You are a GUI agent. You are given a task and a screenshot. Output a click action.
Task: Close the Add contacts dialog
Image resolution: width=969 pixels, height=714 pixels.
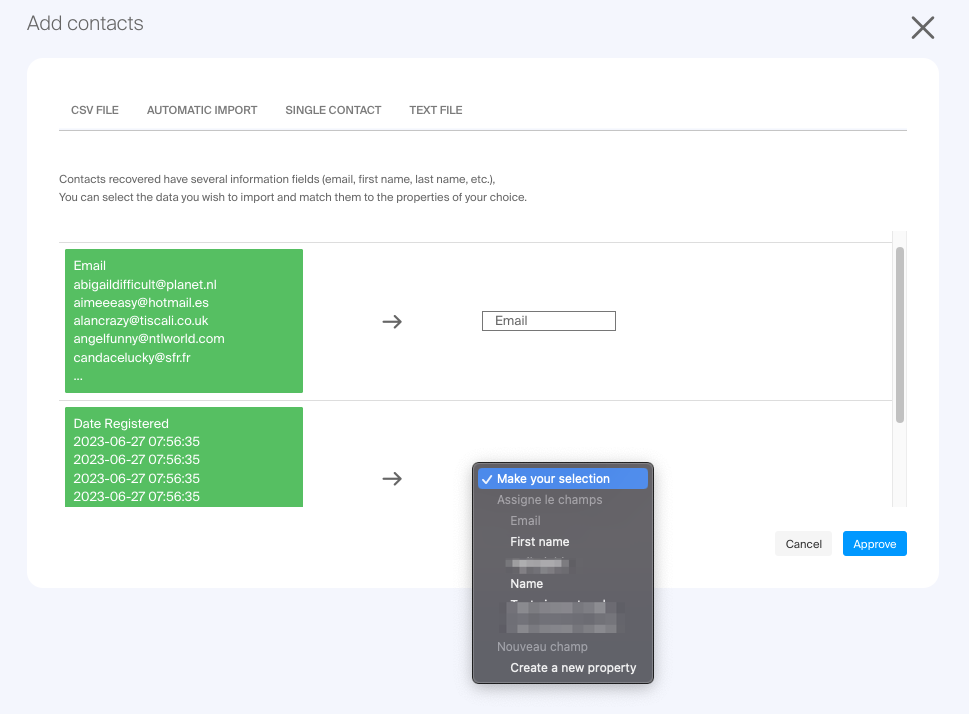(x=922, y=28)
